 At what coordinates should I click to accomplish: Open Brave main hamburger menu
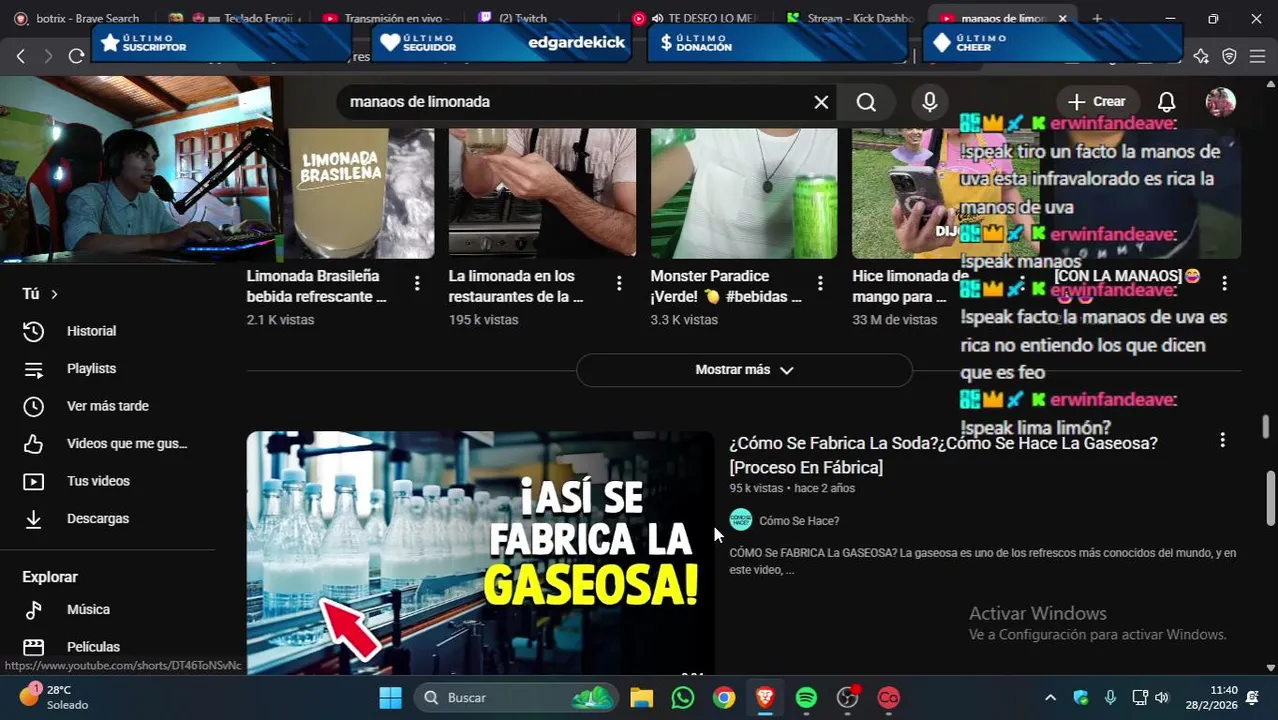[x=1258, y=56]
